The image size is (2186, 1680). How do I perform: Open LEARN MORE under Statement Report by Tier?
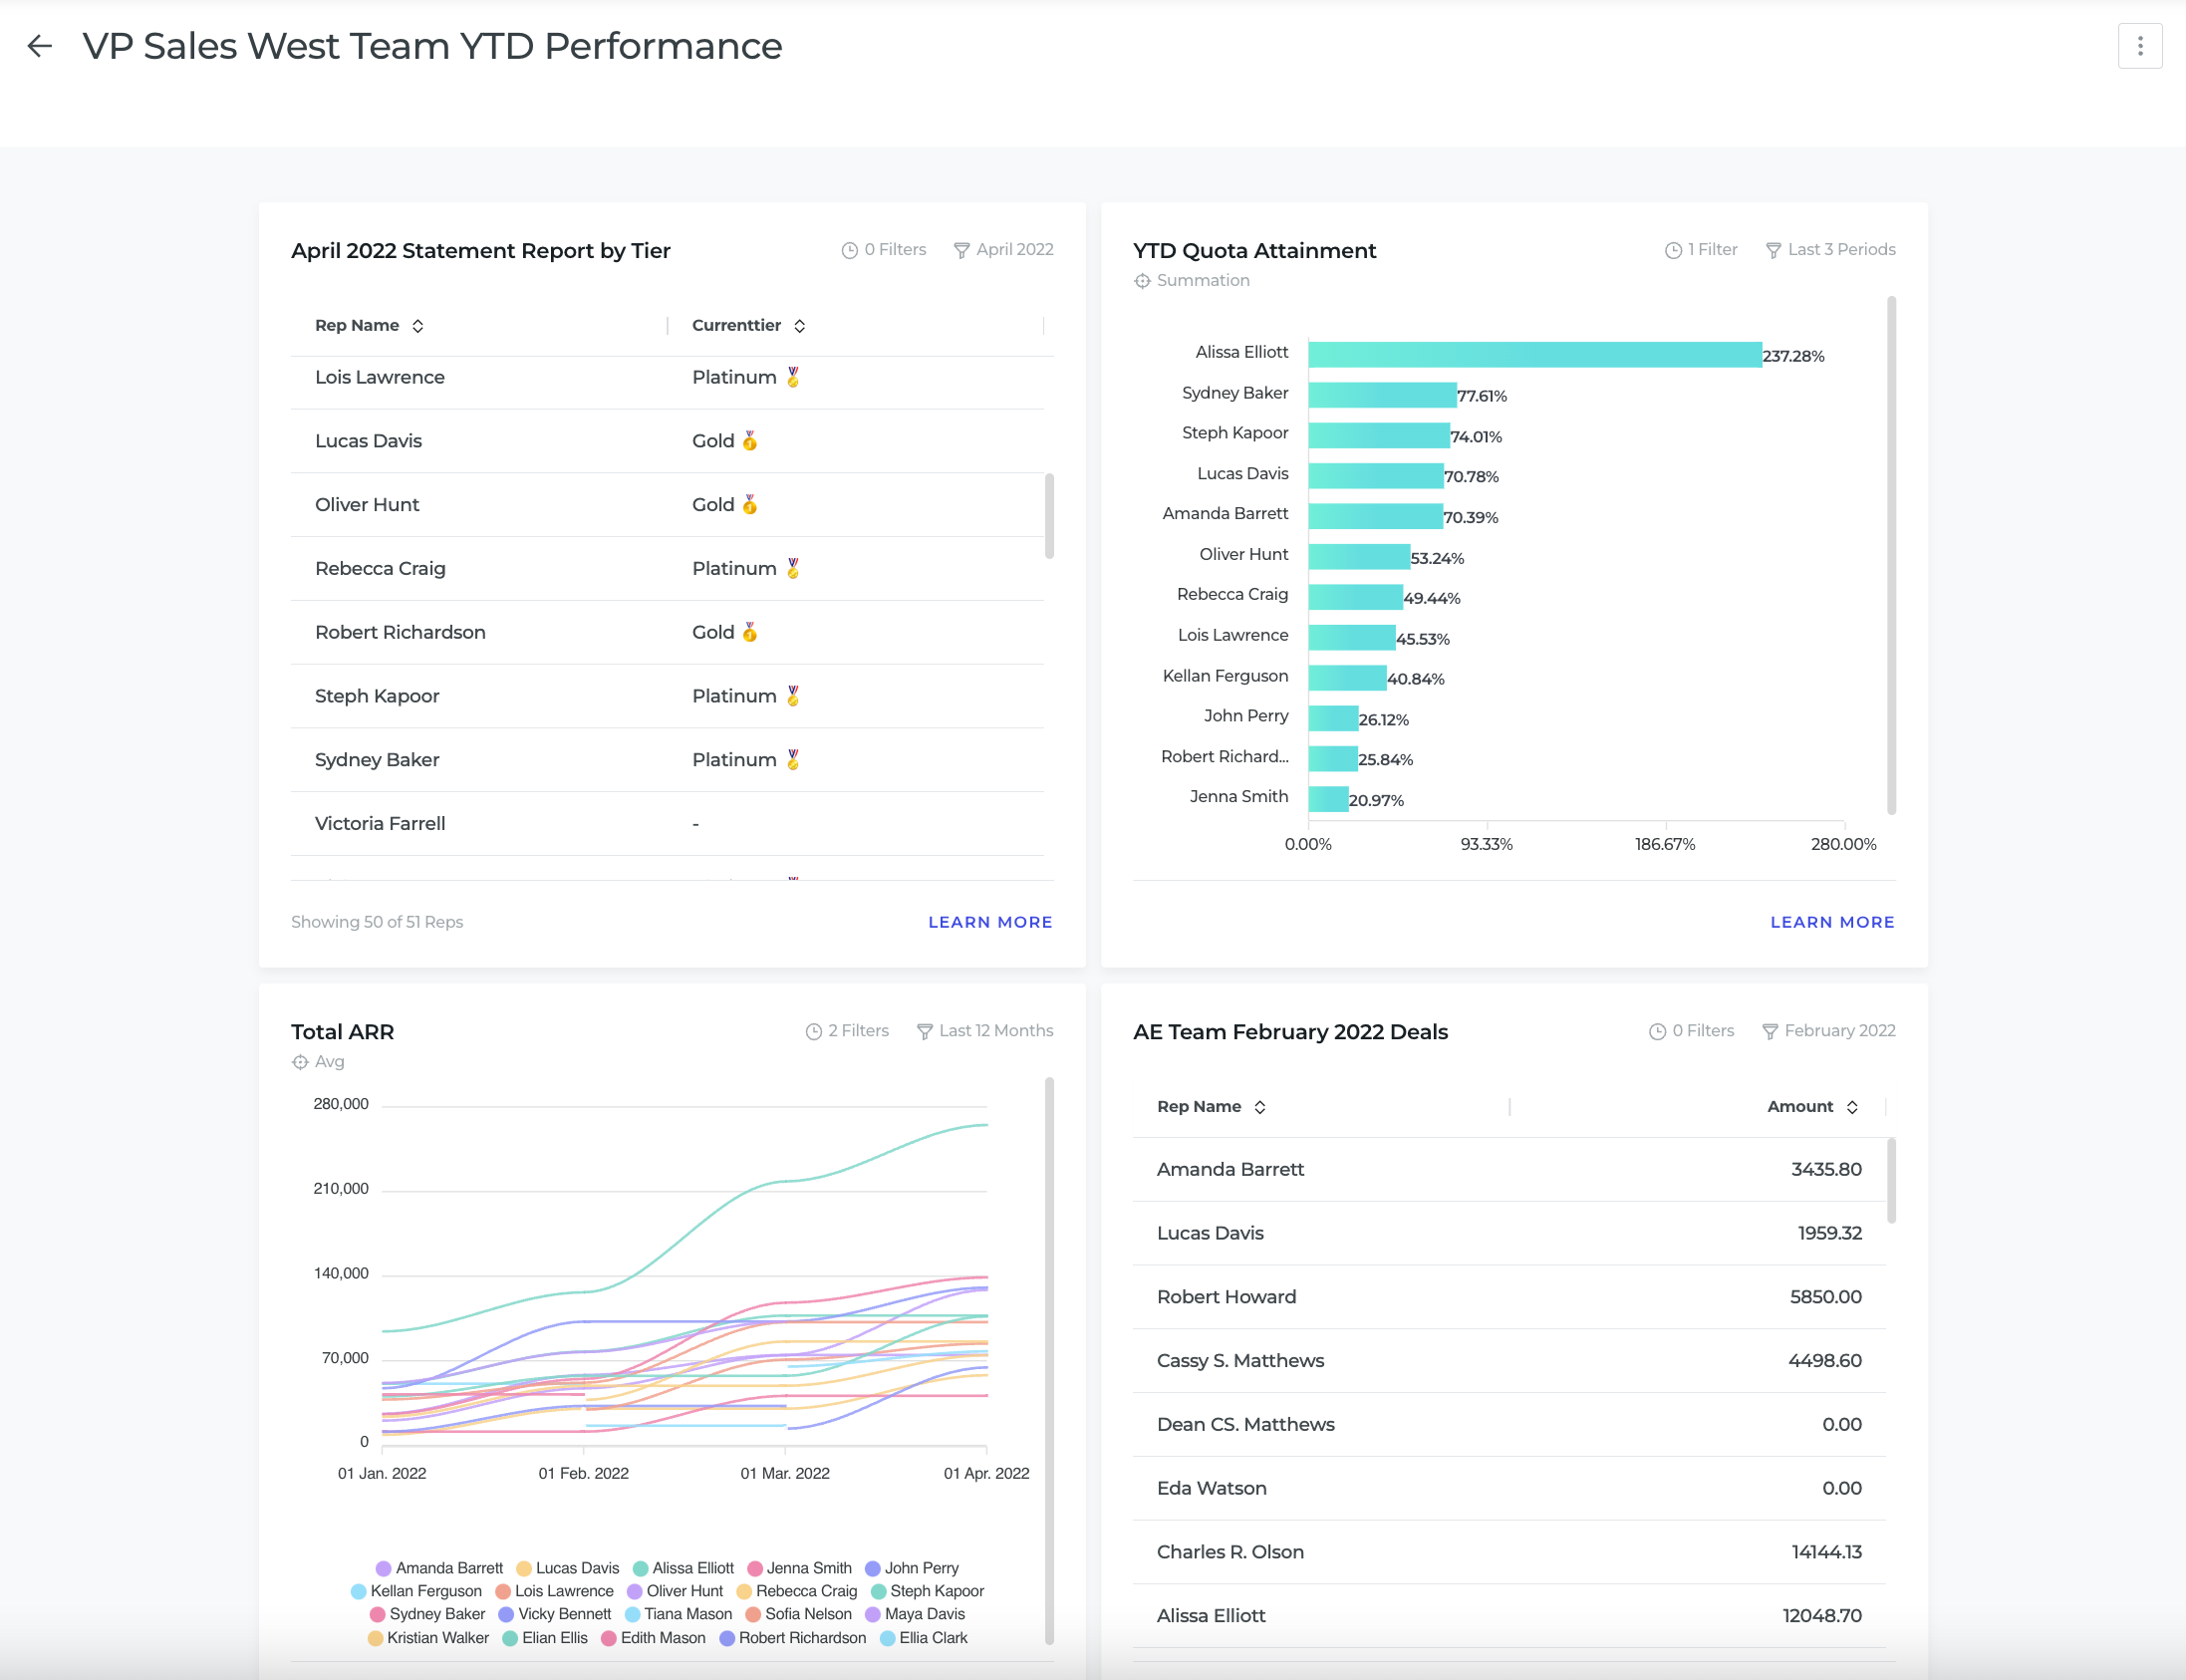click(990, 922)
